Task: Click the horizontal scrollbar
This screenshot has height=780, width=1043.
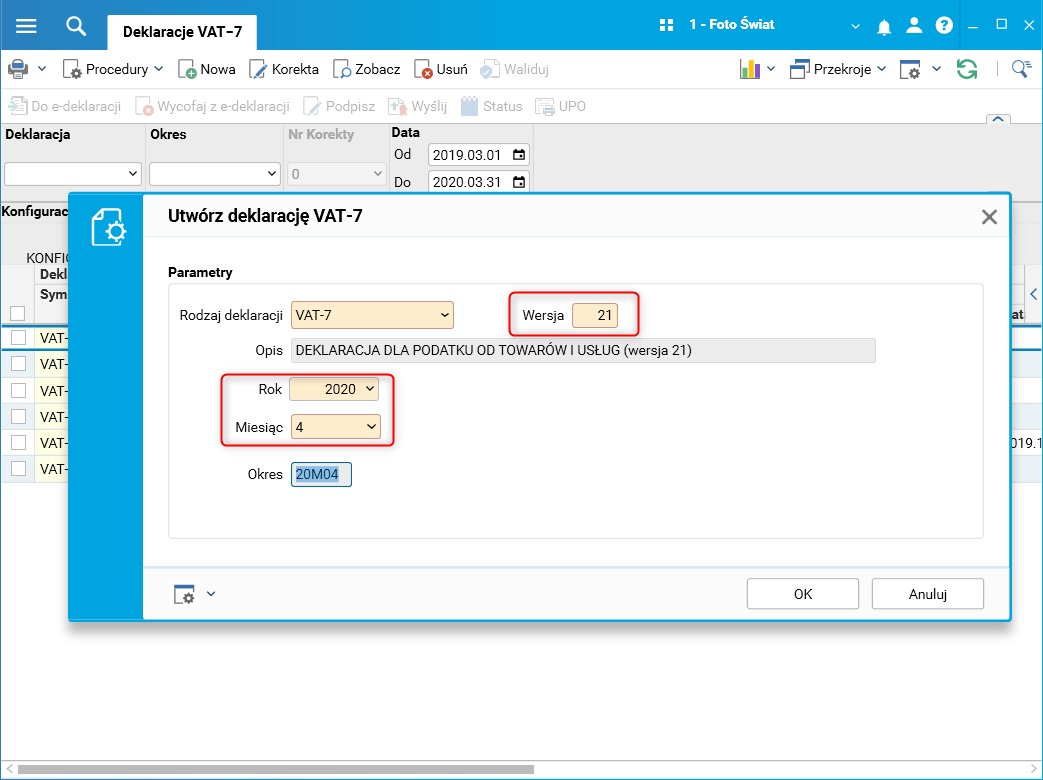Action: [275, 769]
